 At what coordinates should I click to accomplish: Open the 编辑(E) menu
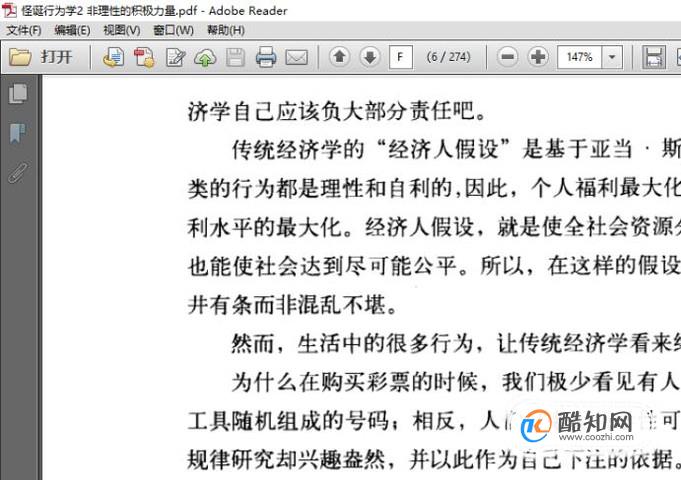point(72,30)
